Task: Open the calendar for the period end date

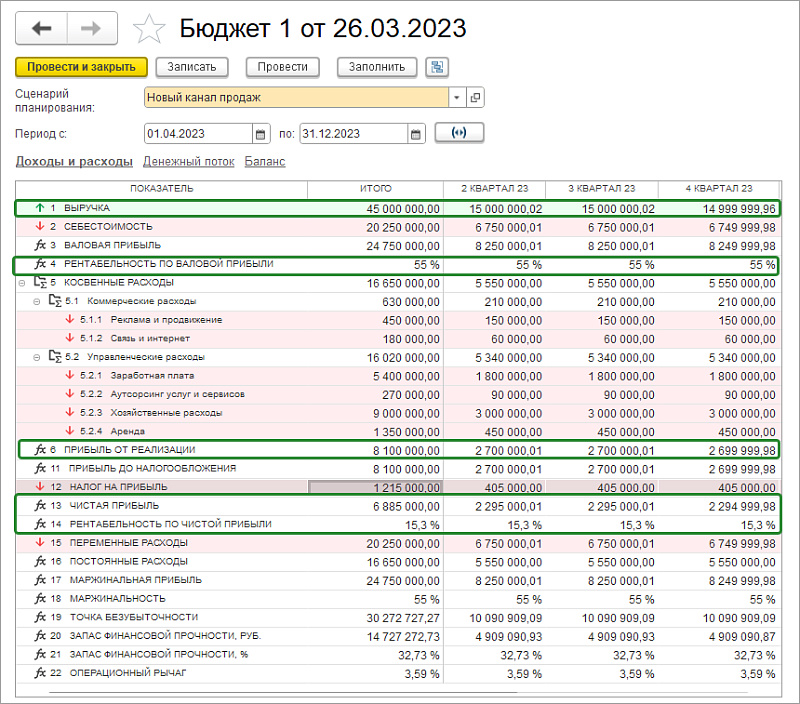Action: click(416, 134)
